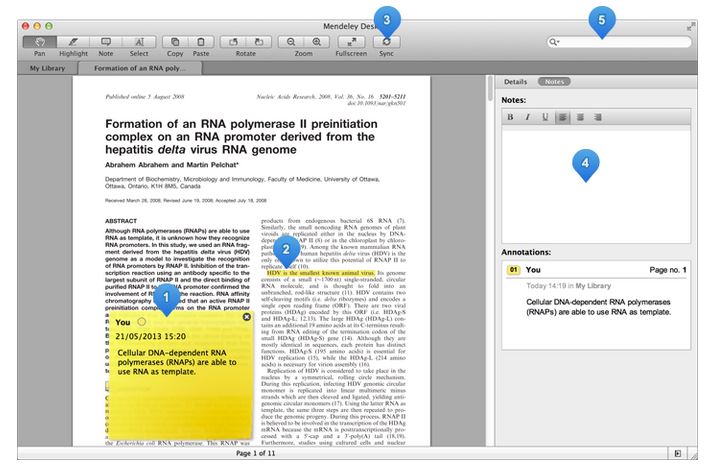712x475 pixels.
Task: Enter Fullscreen reading mode
Action: tap(351, 42)
